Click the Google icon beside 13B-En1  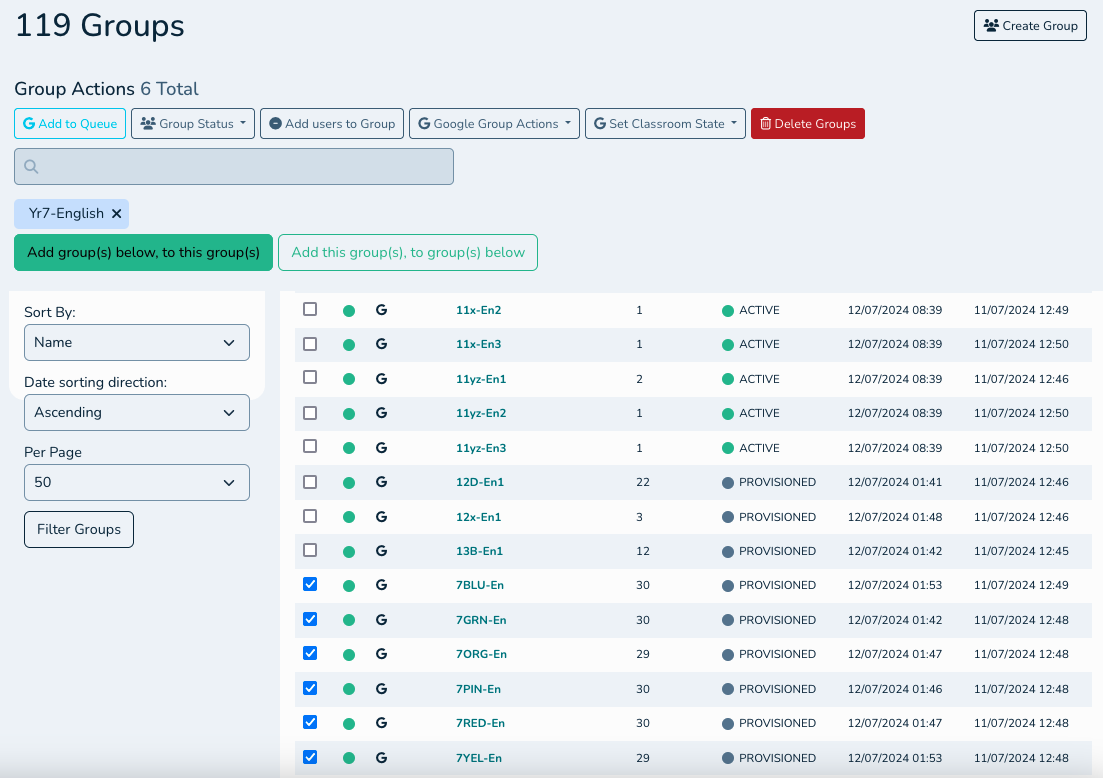coord(381,551)
